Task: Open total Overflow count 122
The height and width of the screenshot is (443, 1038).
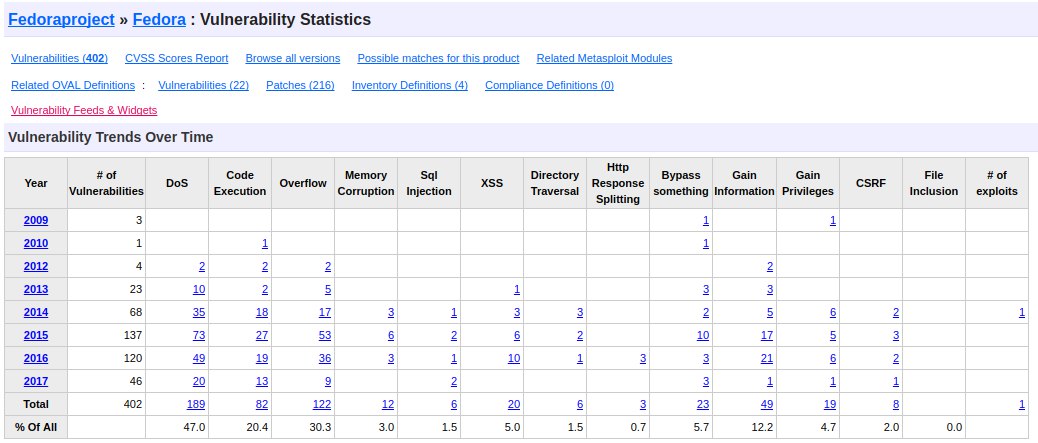Action: tap(322, 404)
